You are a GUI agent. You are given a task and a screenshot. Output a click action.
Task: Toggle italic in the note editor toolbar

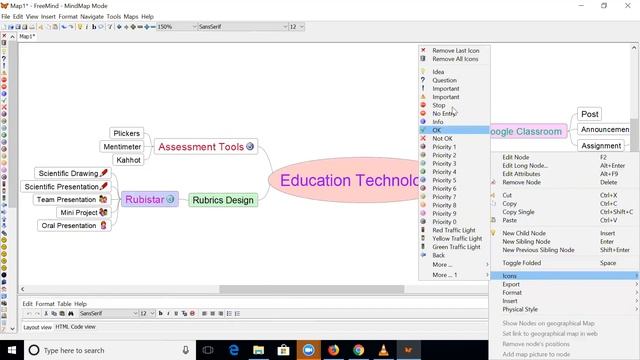coord(168,313)
